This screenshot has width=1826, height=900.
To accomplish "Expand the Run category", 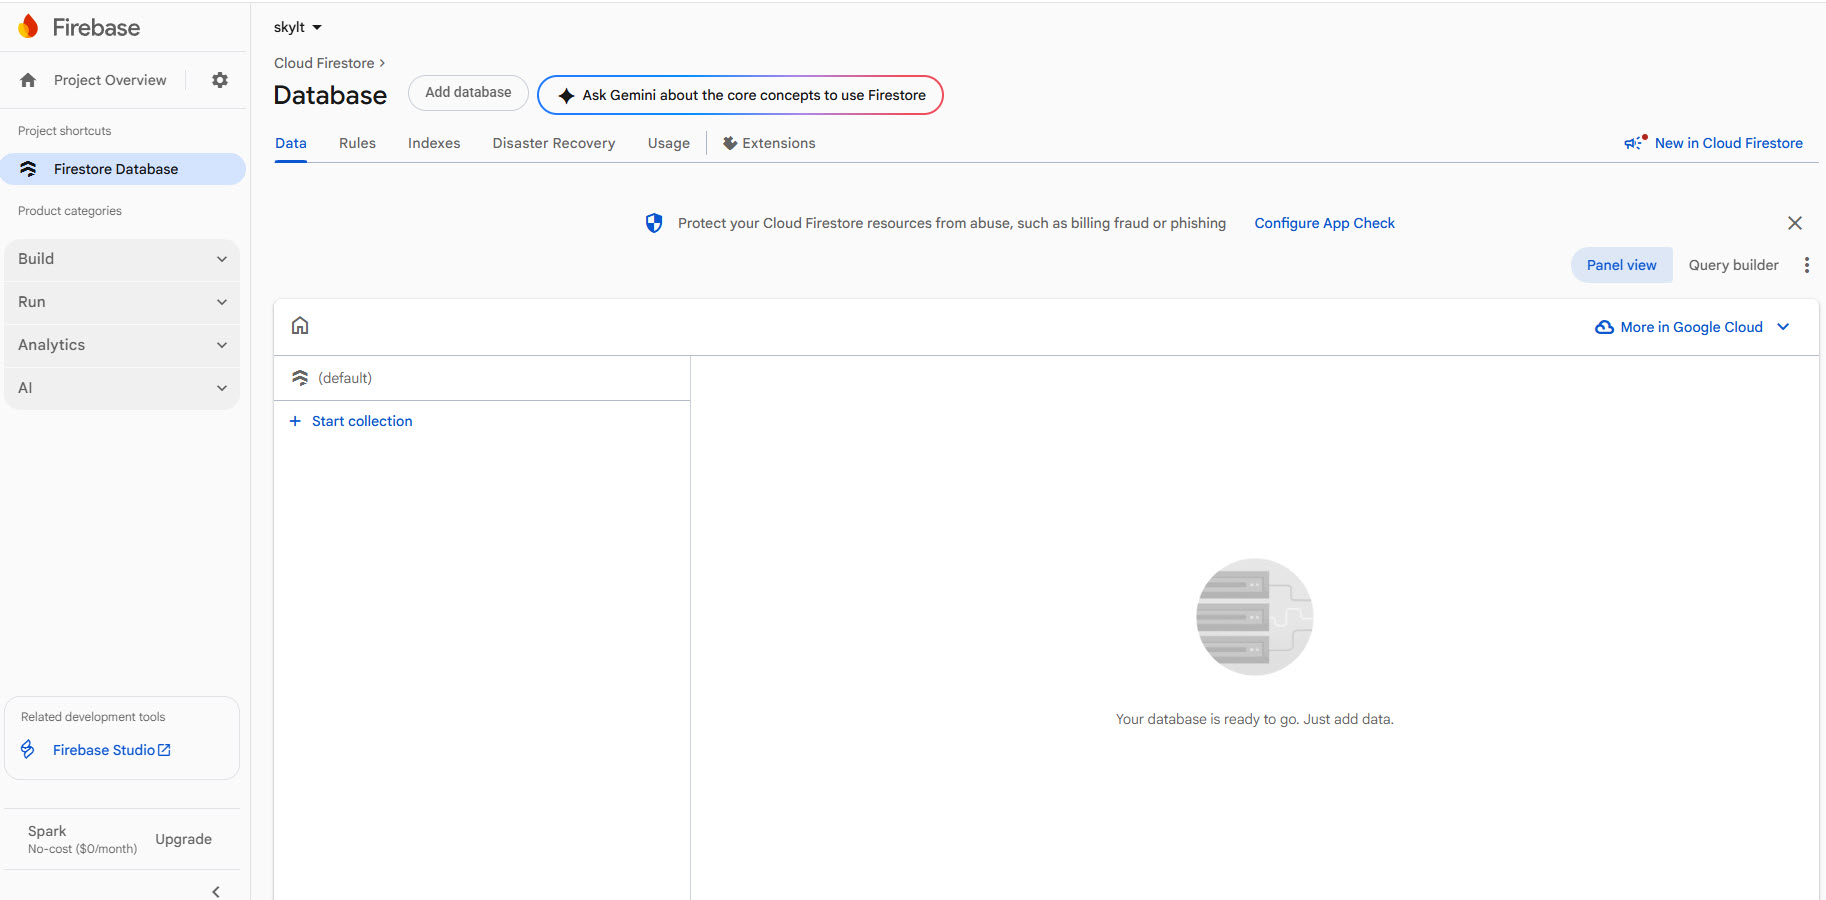I will (122, 302).
